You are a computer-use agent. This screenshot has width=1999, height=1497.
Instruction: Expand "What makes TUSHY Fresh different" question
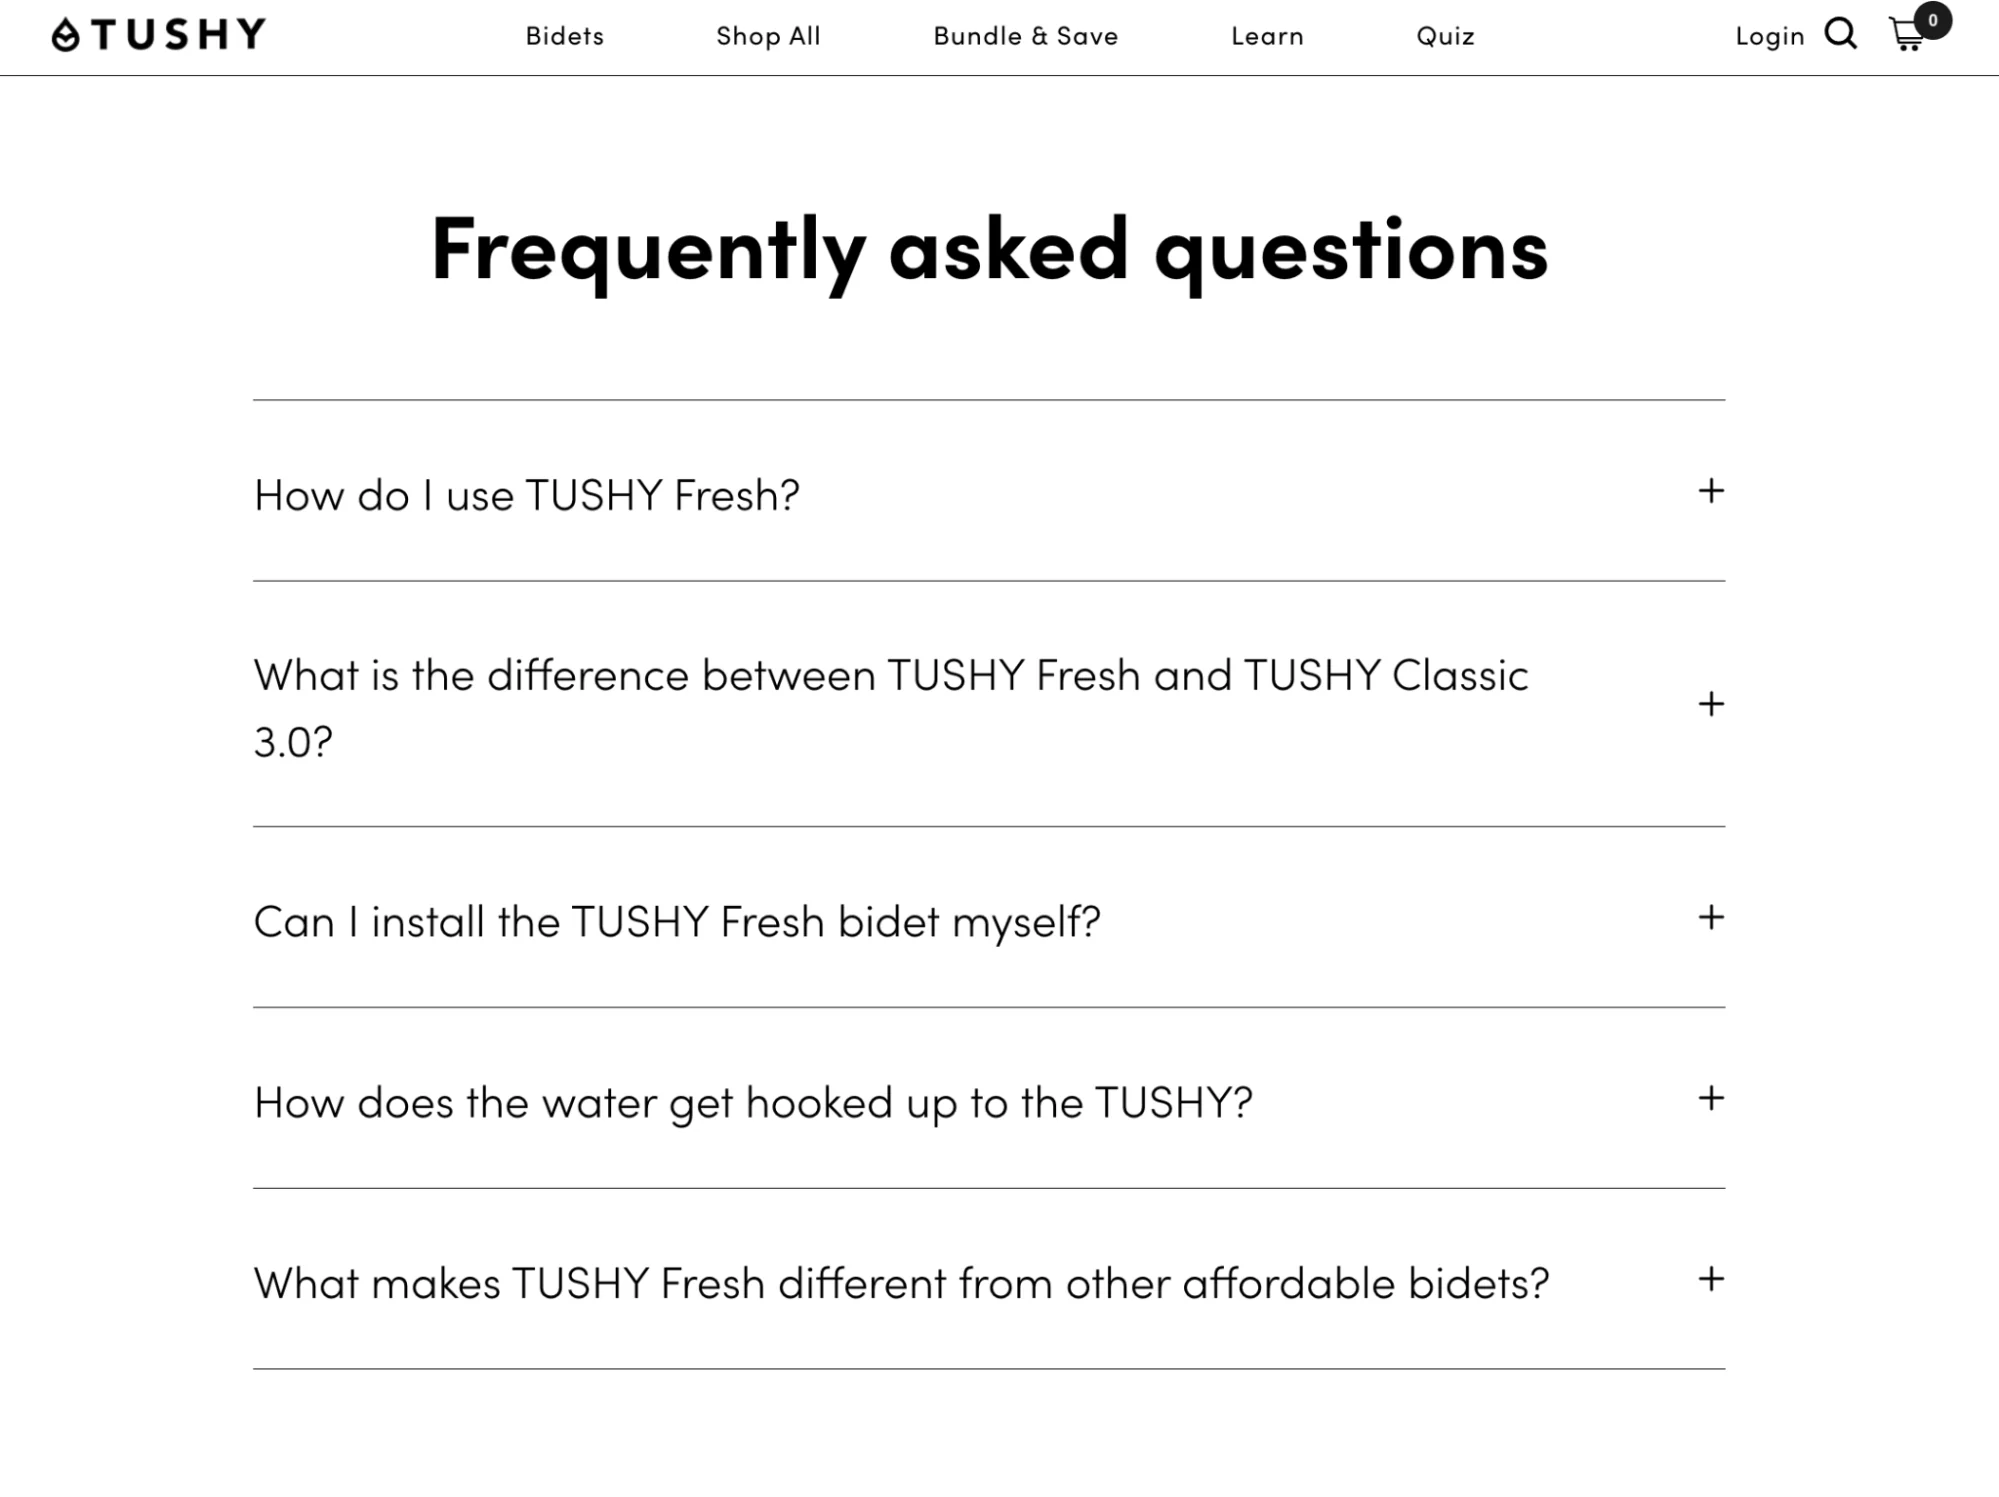[1712, 1278]
